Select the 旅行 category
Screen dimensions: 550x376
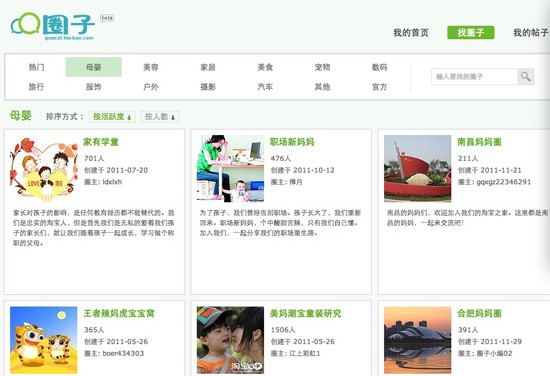(x=36, y=87)
